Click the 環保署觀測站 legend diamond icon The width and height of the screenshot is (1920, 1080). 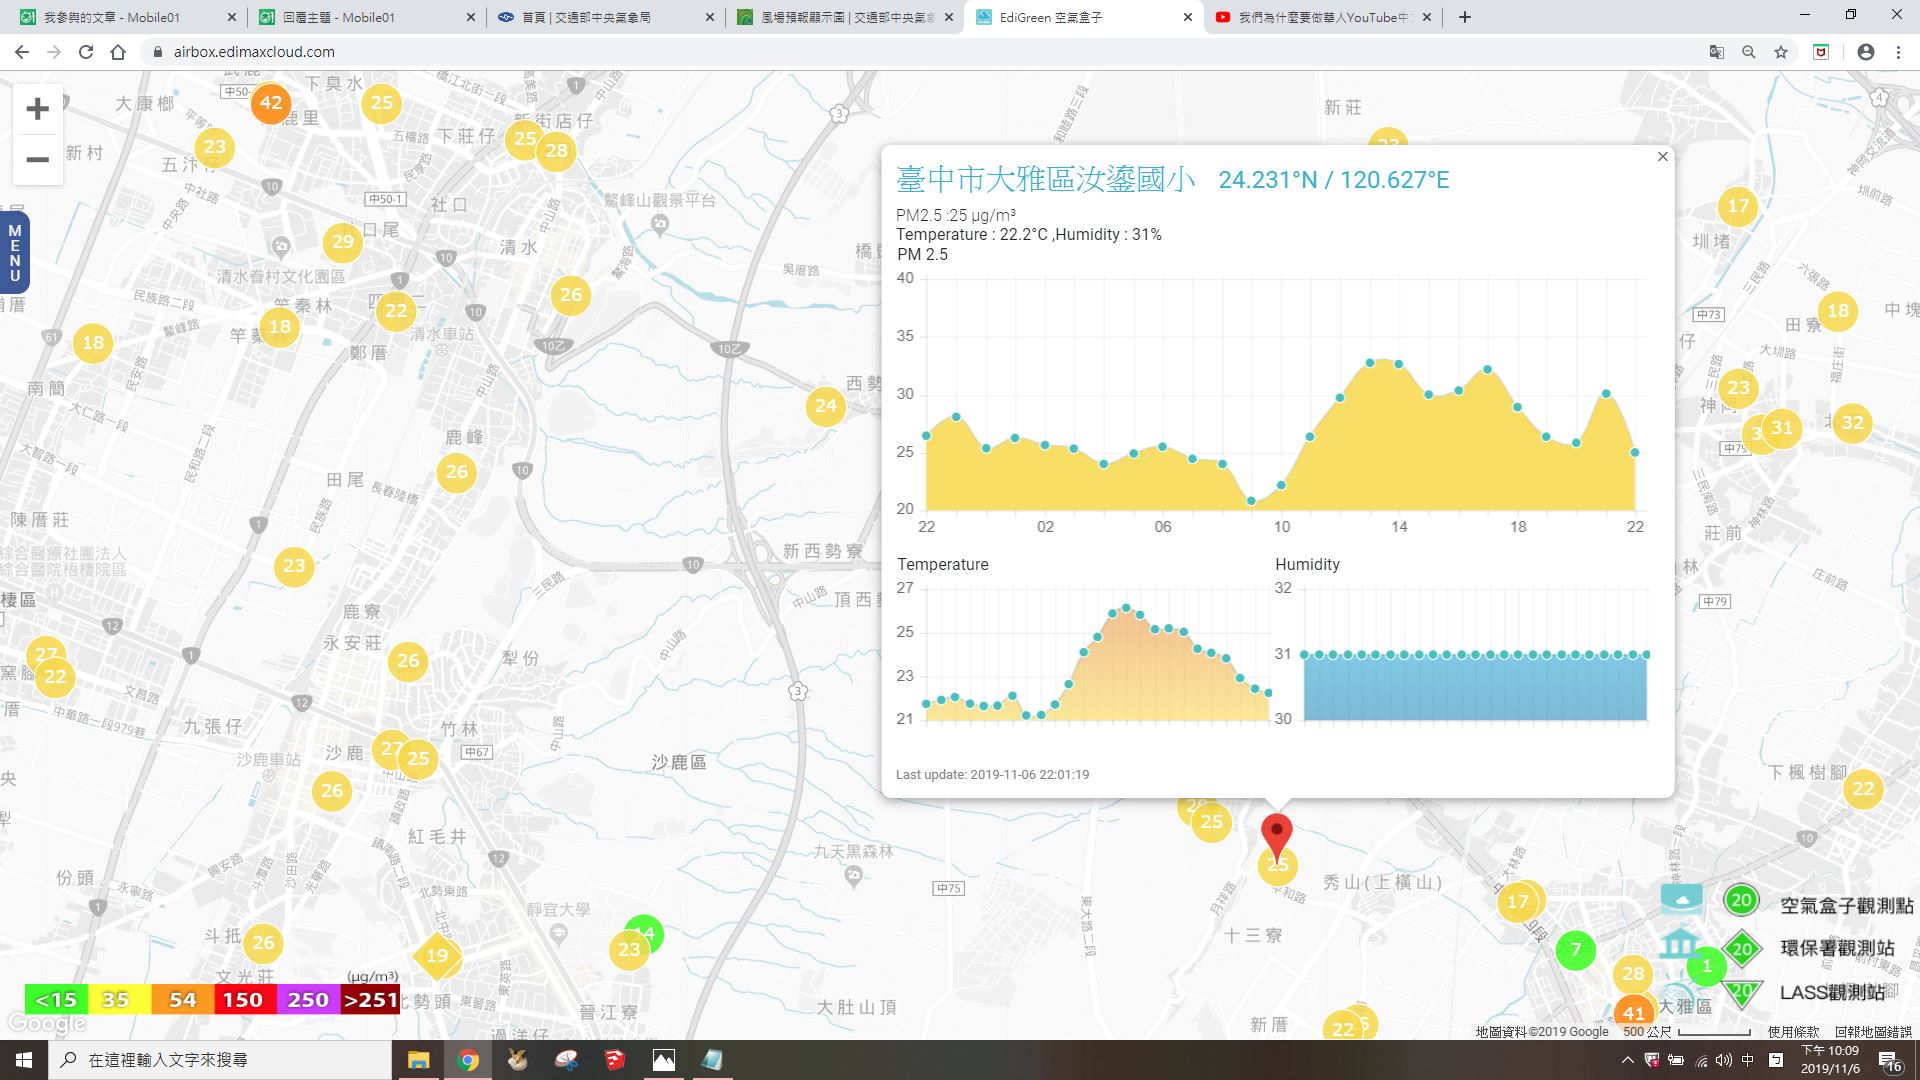click(1742, 949)
